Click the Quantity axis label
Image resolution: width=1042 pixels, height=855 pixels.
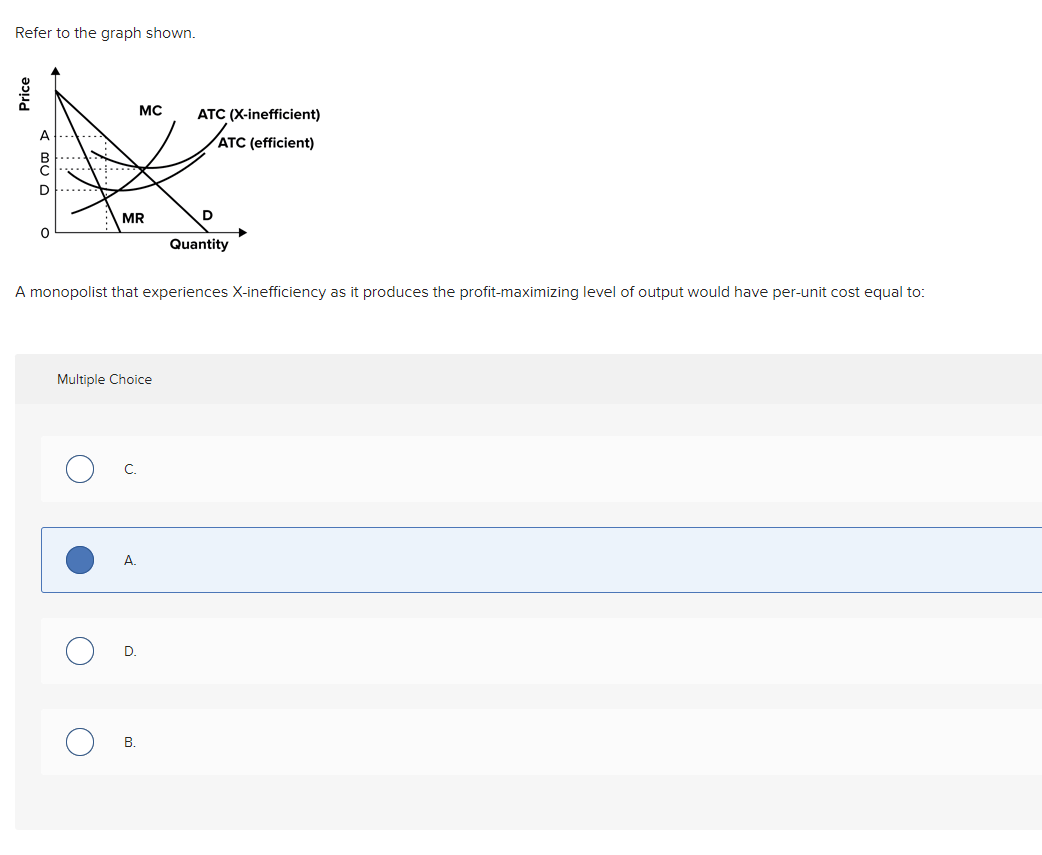pos(199,243)
